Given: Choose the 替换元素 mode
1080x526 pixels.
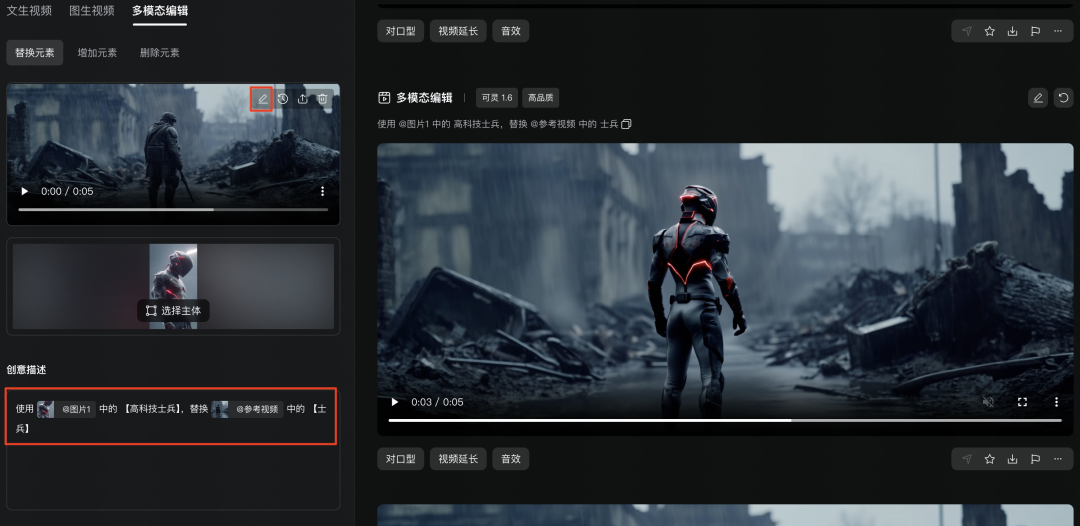Looking at the screenshot, I should [x=34, y=52].
